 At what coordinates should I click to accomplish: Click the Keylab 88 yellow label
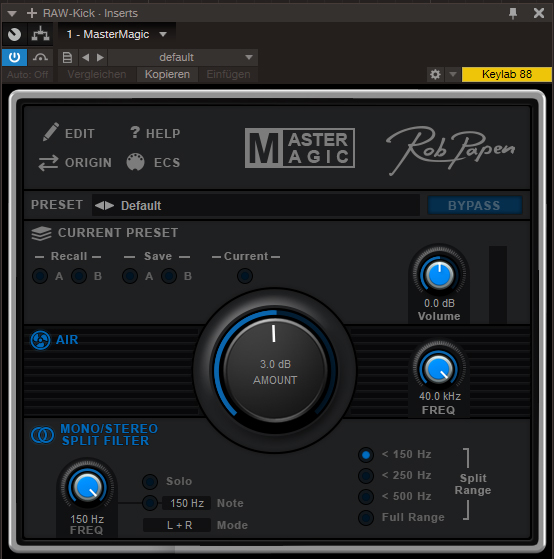coord(507,74)
